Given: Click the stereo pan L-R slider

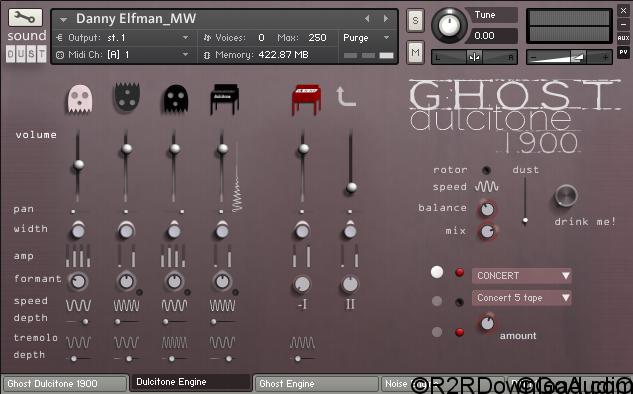Looking at the screenshot, I should pos(474,57).
